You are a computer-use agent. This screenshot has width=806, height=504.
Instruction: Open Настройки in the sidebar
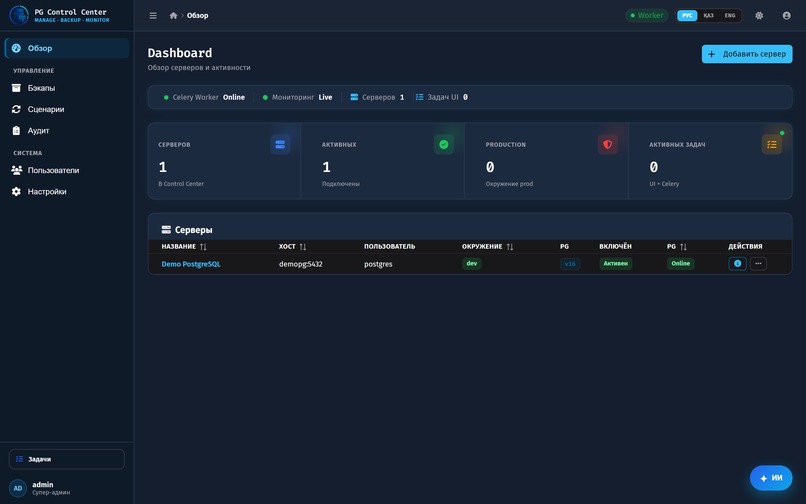[67, 191]
